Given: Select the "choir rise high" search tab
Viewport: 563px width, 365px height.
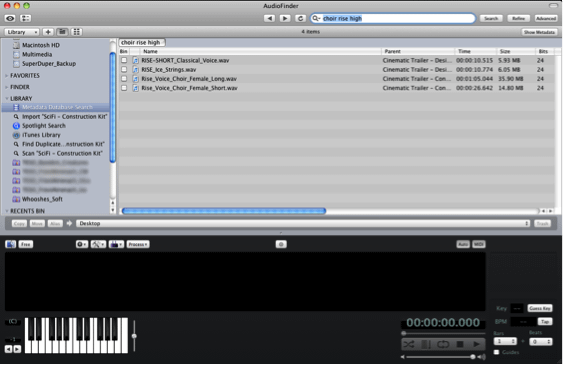Looking at the screenshot, I should coord(141,42).
